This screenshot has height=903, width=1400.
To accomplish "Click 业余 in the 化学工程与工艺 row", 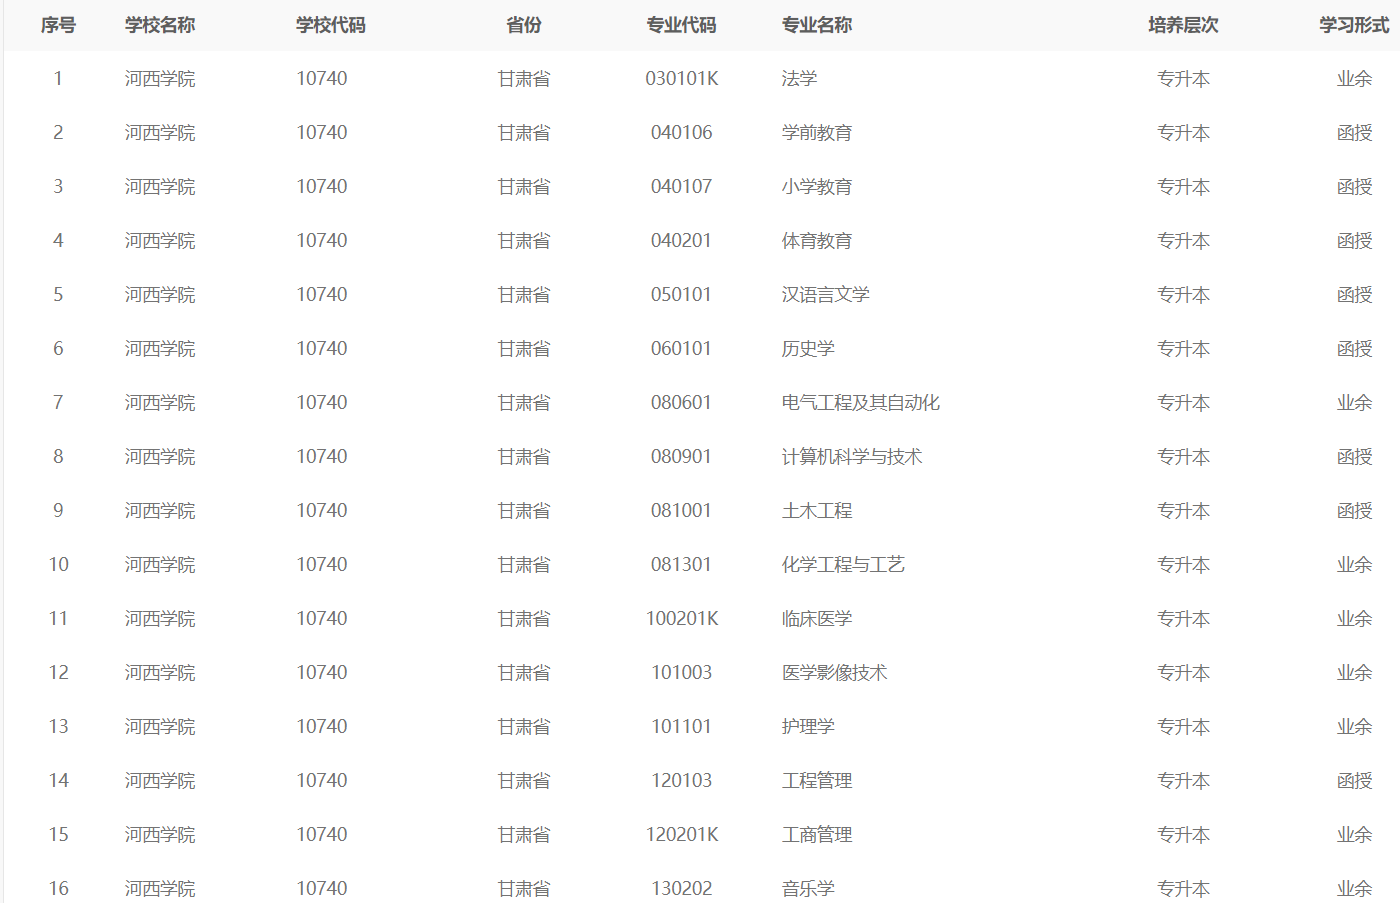I will click(x=1355, y=565).
